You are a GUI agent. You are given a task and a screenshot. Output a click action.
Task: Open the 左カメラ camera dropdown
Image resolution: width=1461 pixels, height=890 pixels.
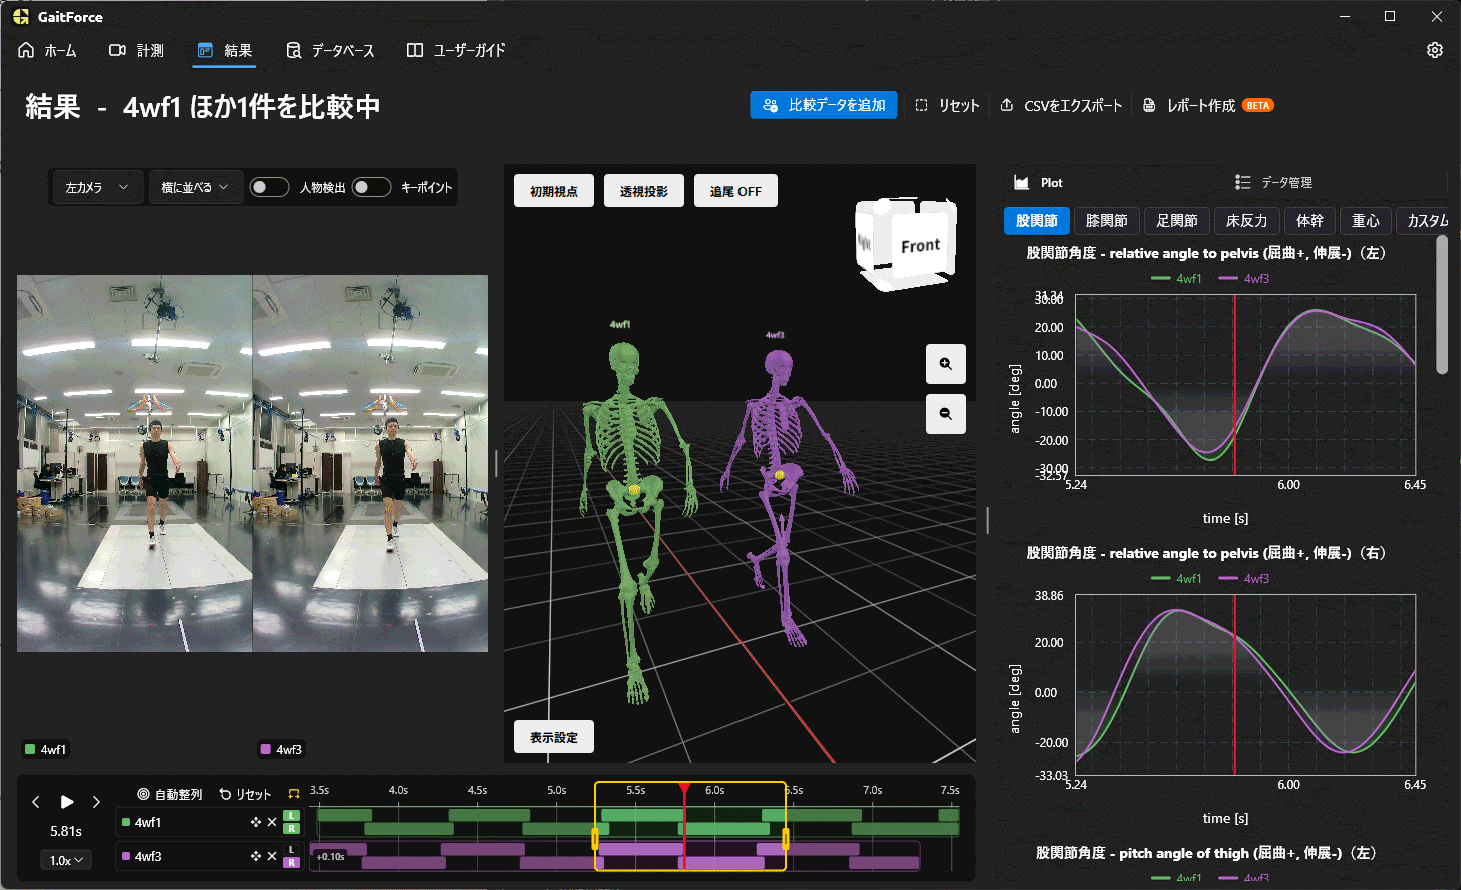tap(96, 187)
